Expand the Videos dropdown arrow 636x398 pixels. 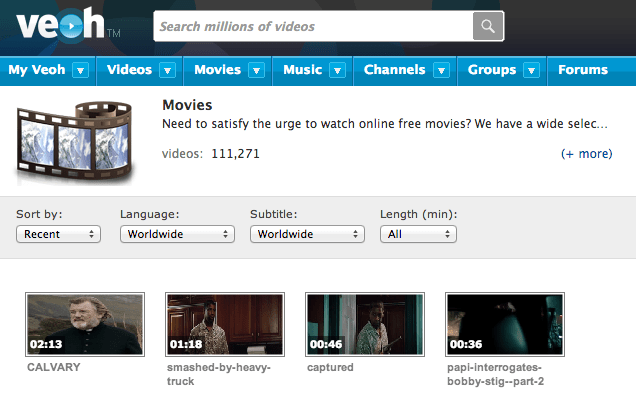[x=168, y=71]
